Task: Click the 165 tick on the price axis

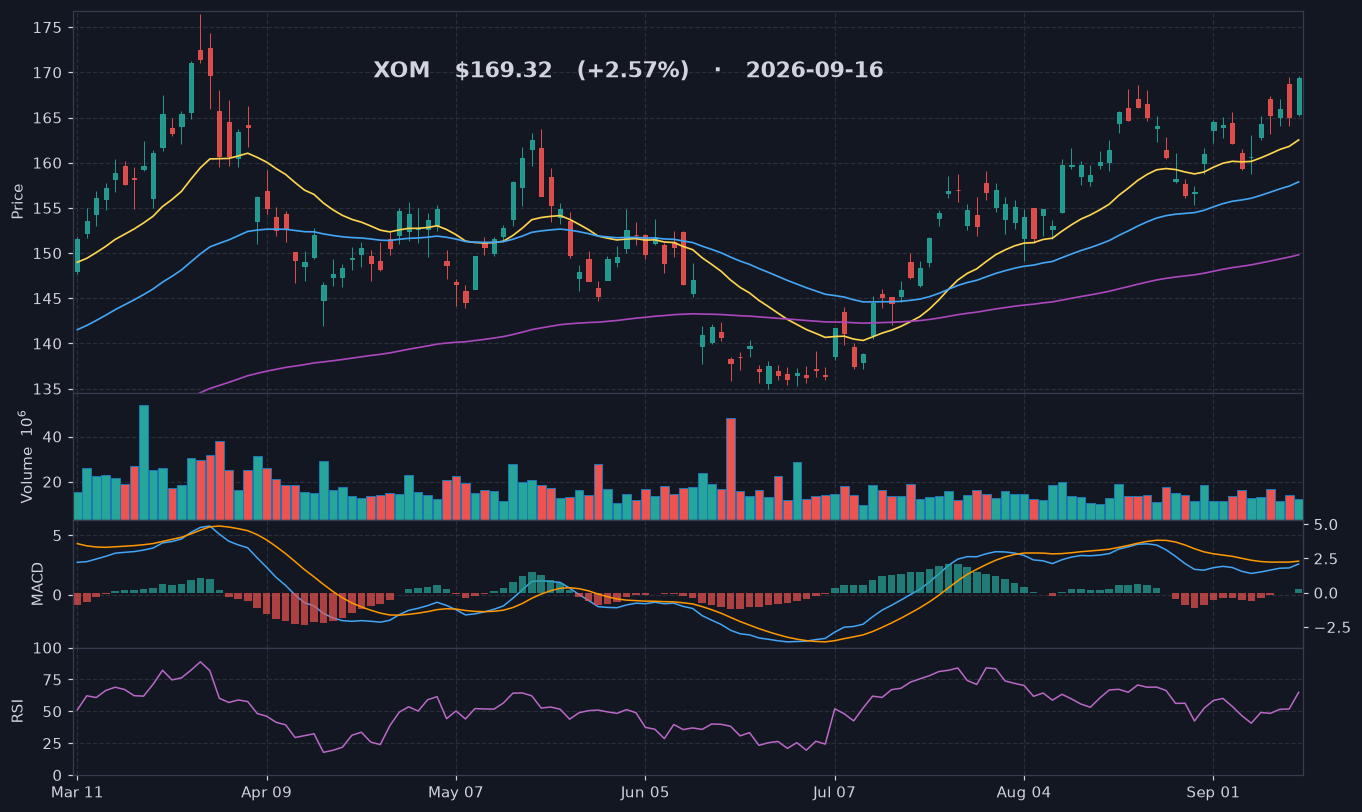Action: (49, 118)
